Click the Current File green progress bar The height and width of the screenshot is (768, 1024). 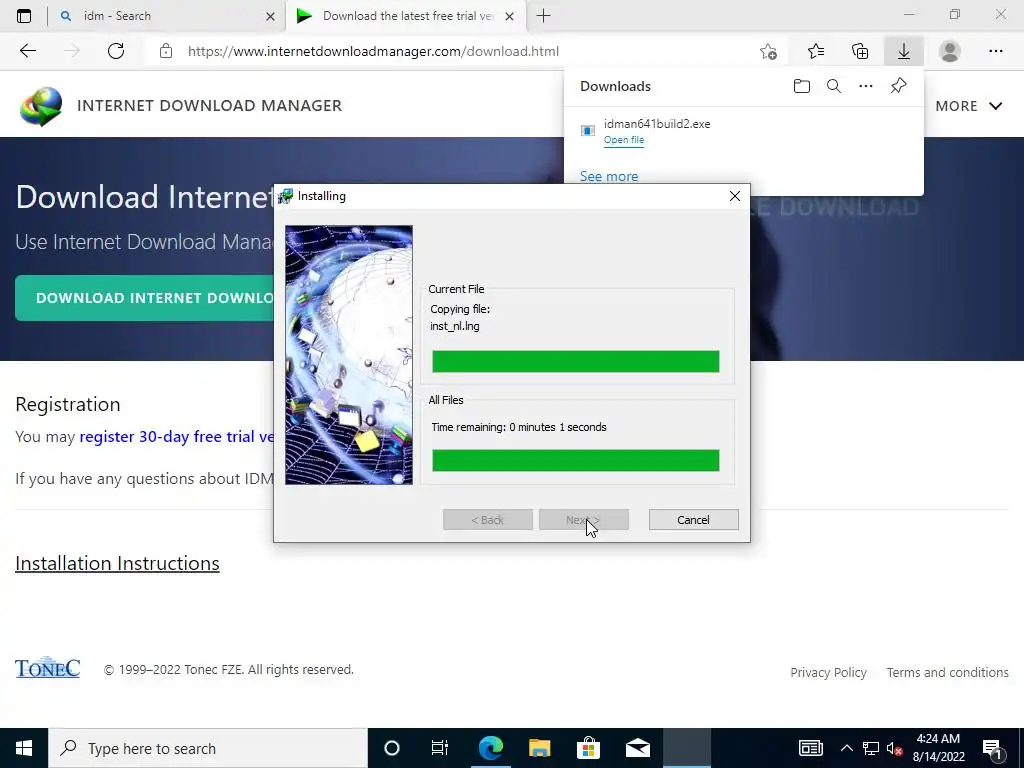click(575, 361)
